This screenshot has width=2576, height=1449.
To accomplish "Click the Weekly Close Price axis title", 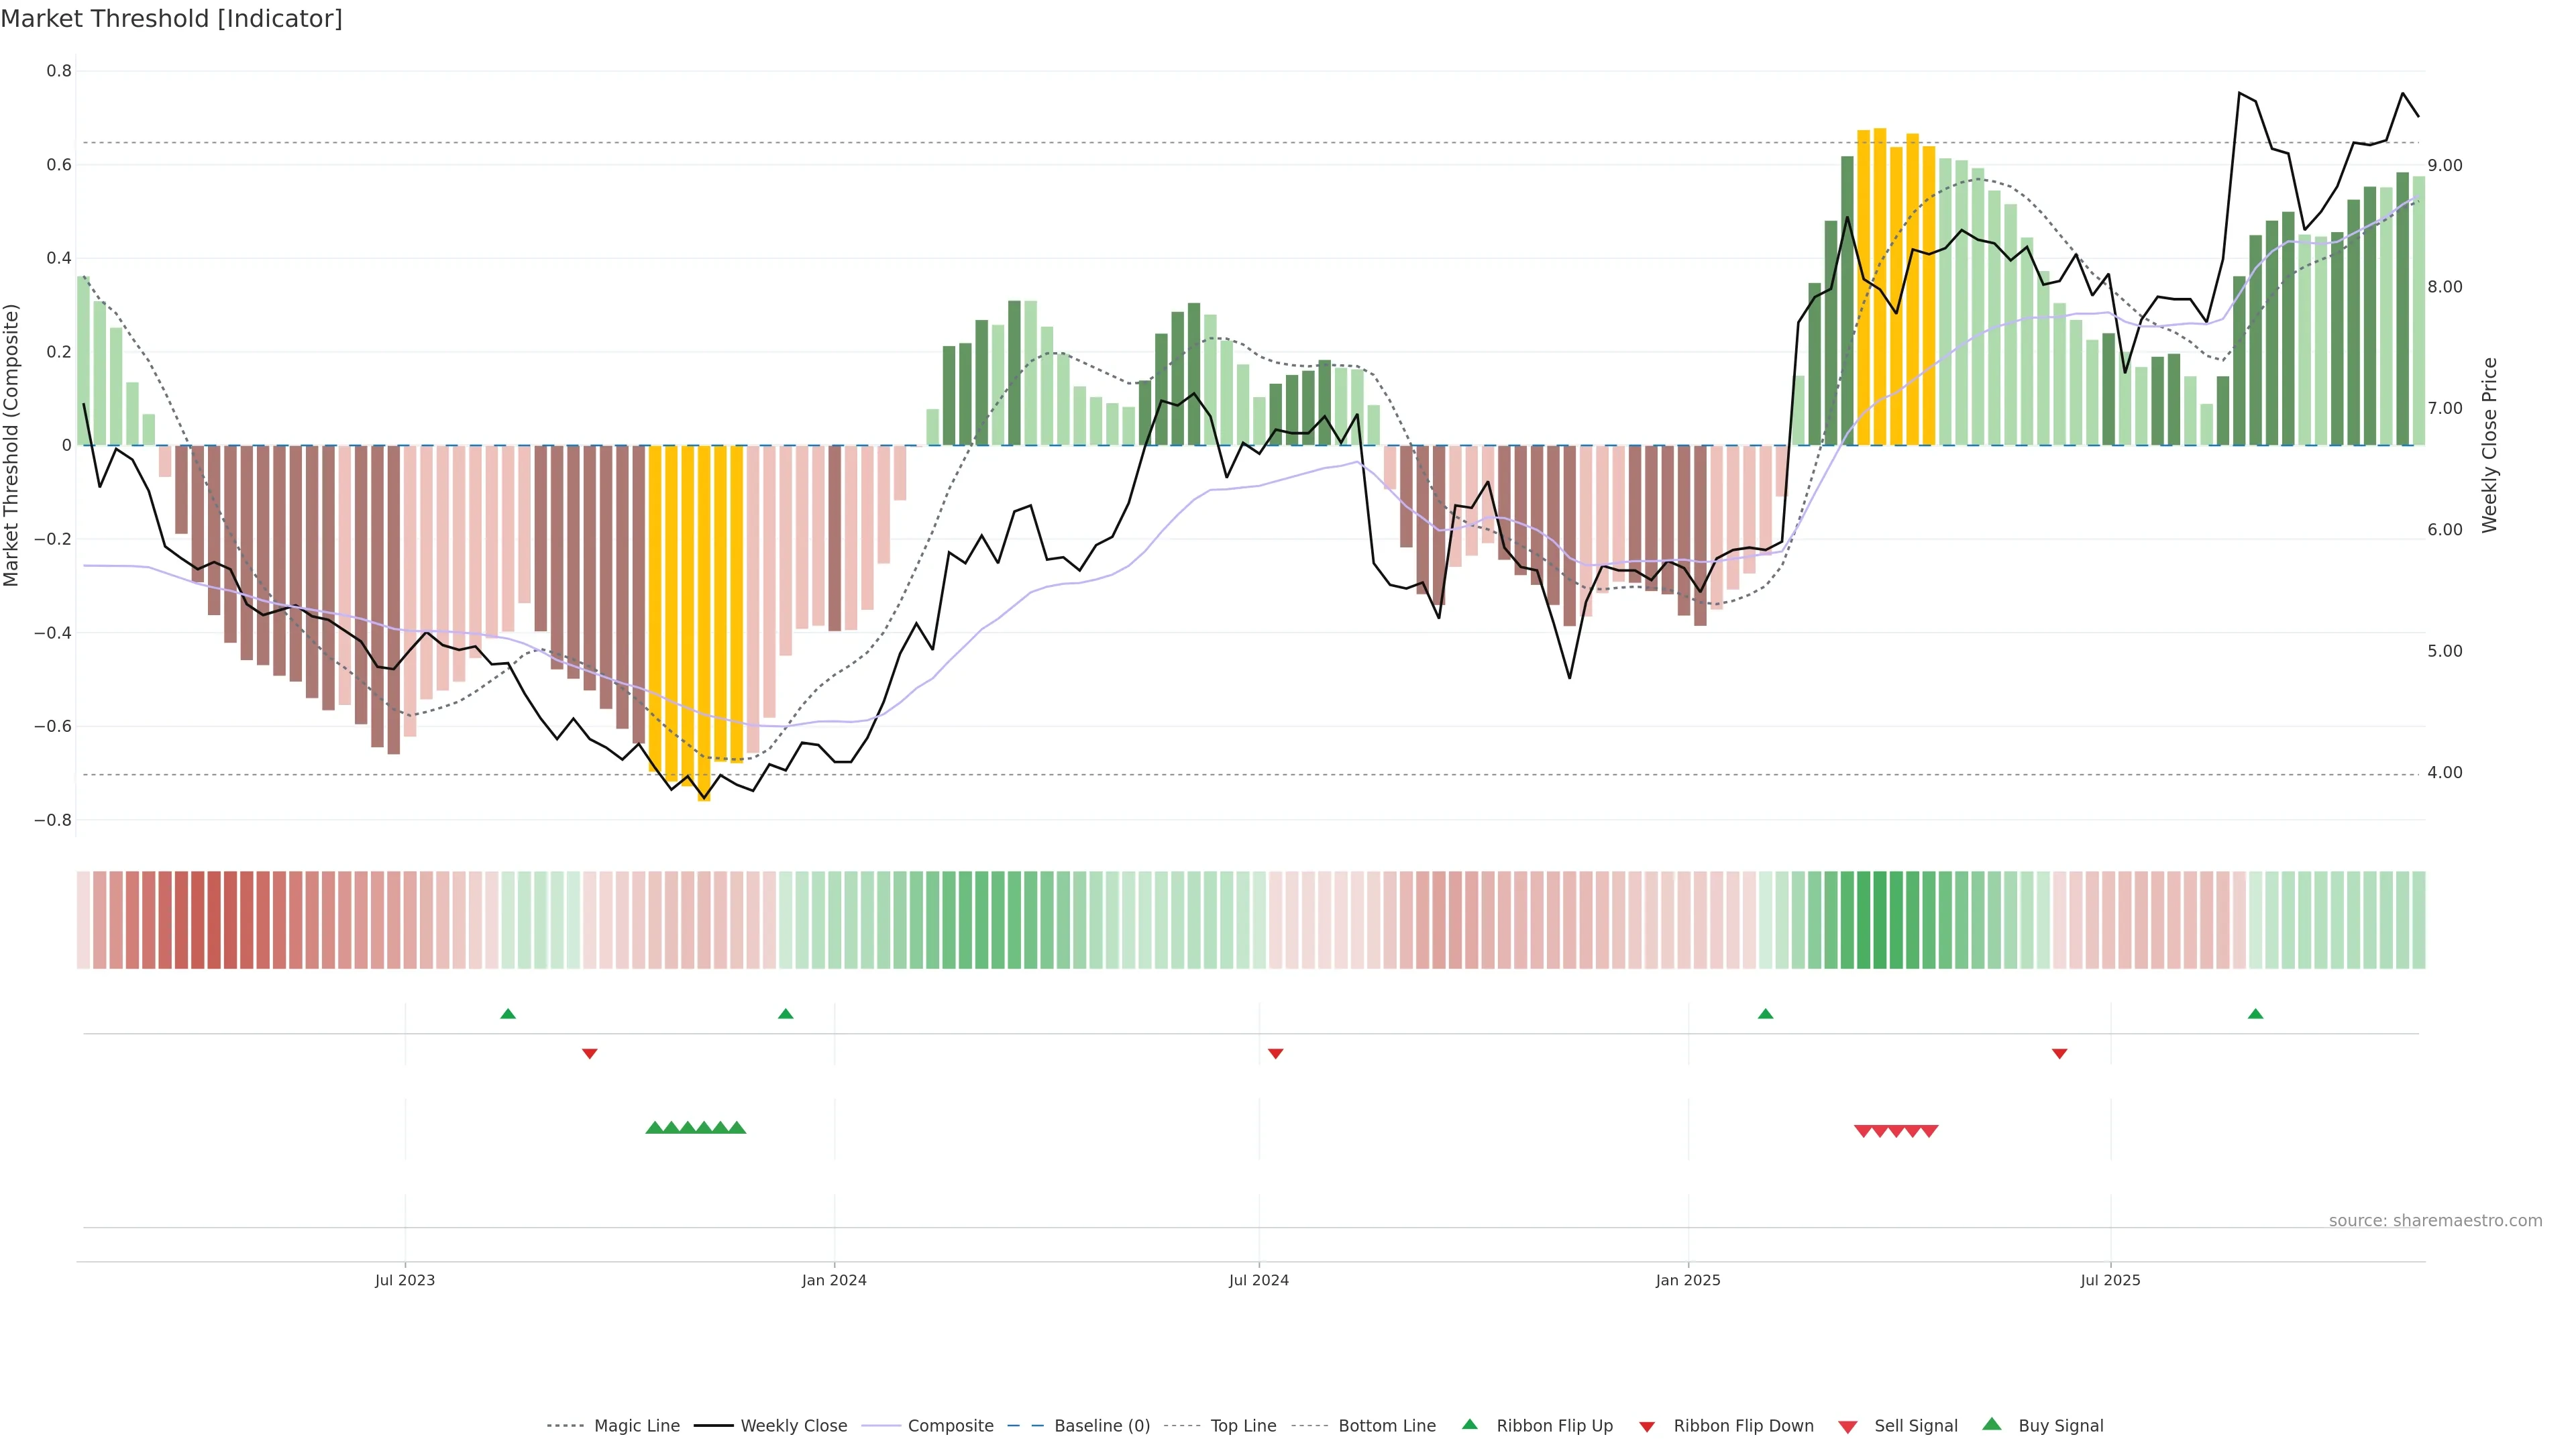I will tap(2489, 445).
